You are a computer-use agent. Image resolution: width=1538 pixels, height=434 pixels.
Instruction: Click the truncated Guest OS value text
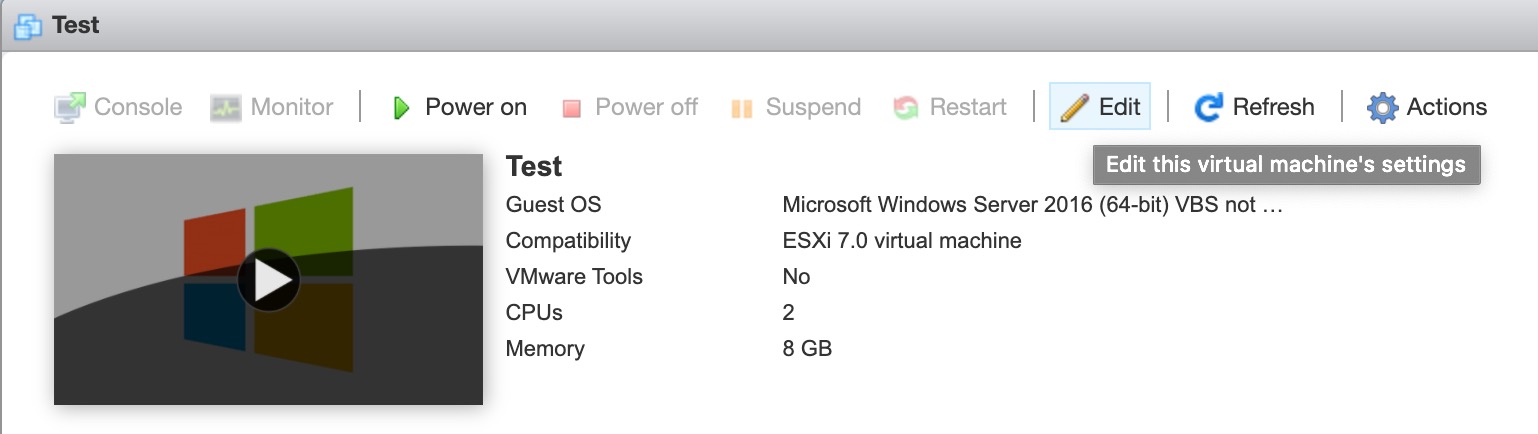pyautogui.click(x=1032, y=206)
